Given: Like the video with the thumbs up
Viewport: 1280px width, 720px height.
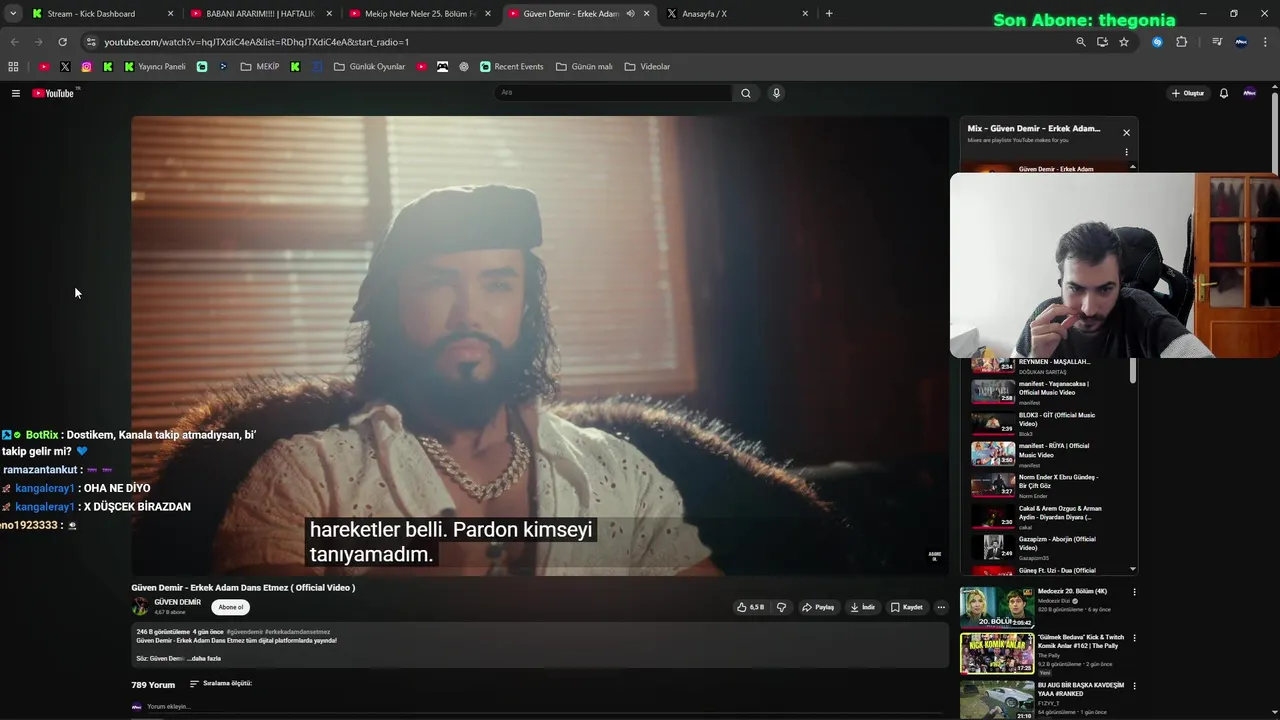Looking at the screenshot, I should 750,607.
